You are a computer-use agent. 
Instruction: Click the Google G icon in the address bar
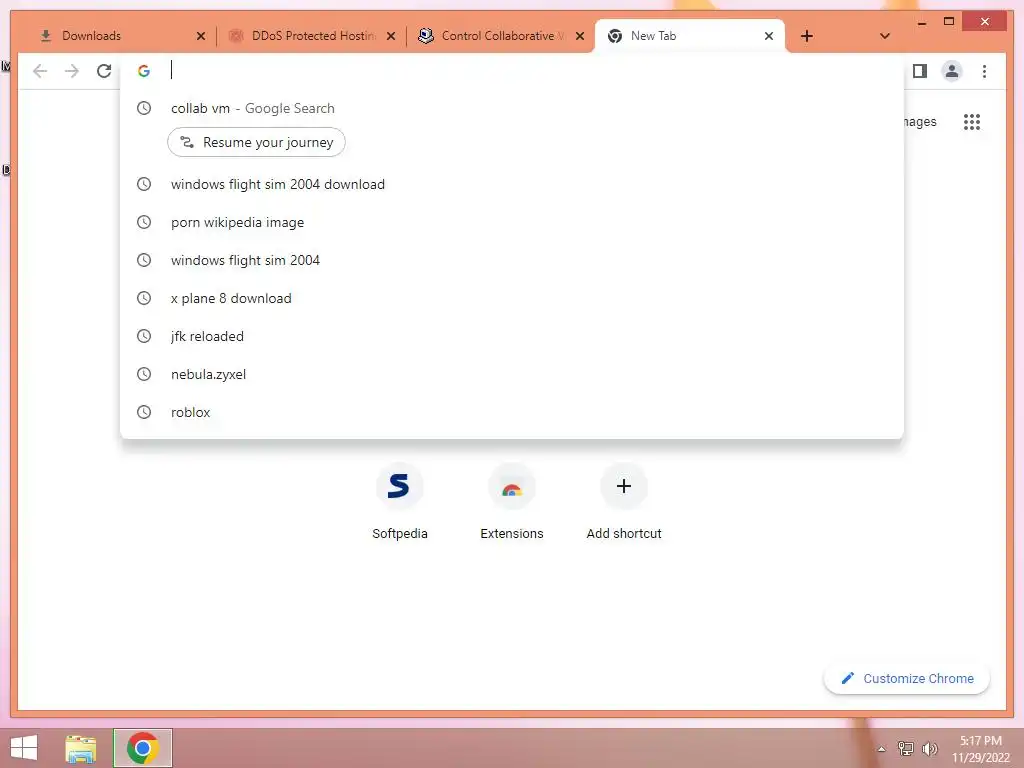(x=144, y=71)
